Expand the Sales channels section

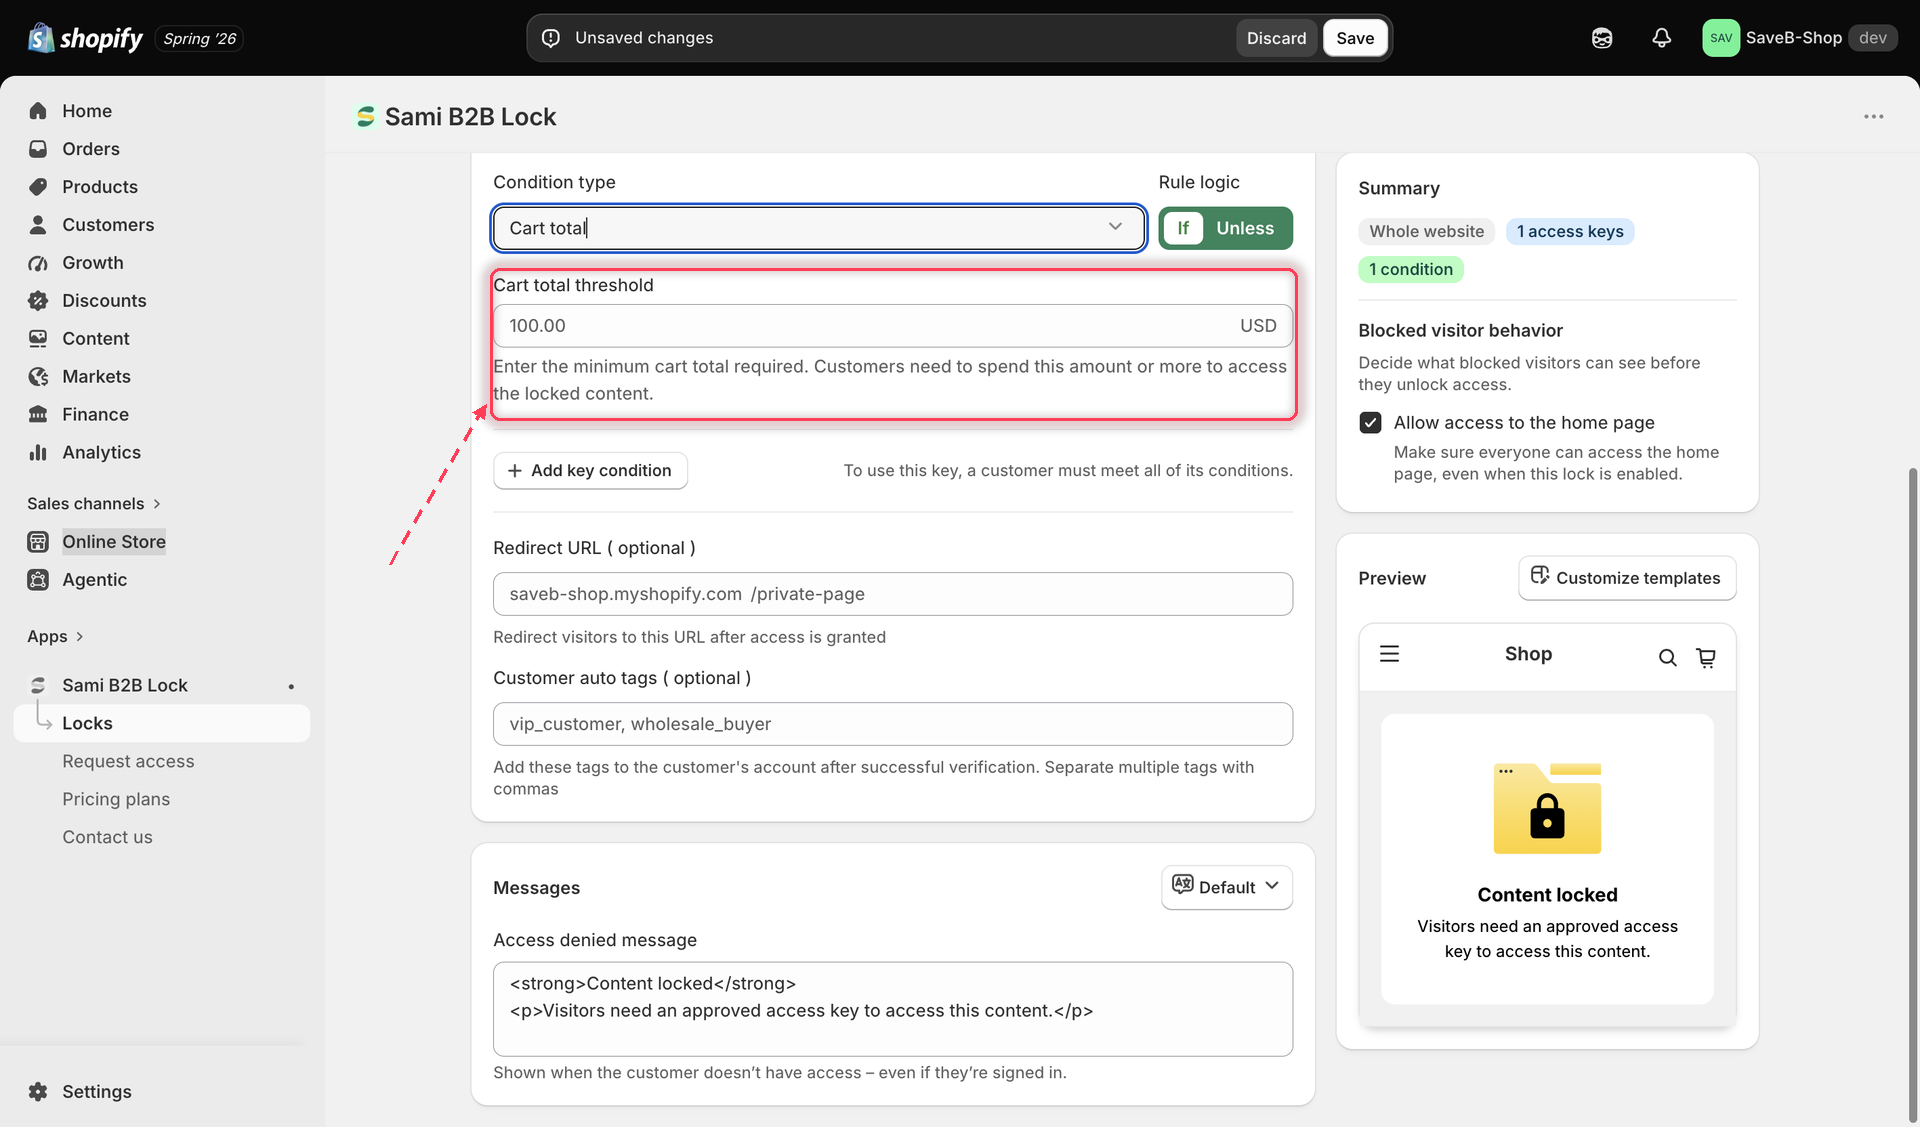pyautogui.click(x=94, y=504)
